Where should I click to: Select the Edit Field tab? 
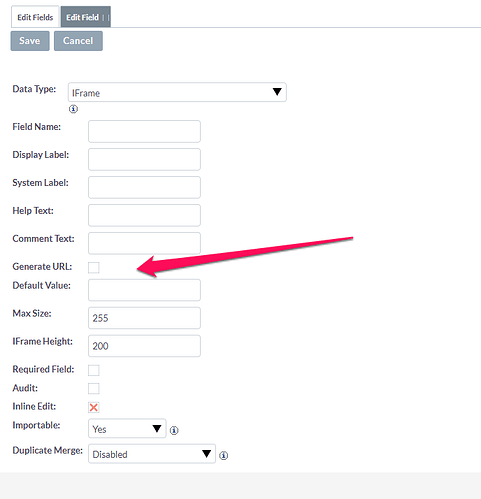(86, 17)
